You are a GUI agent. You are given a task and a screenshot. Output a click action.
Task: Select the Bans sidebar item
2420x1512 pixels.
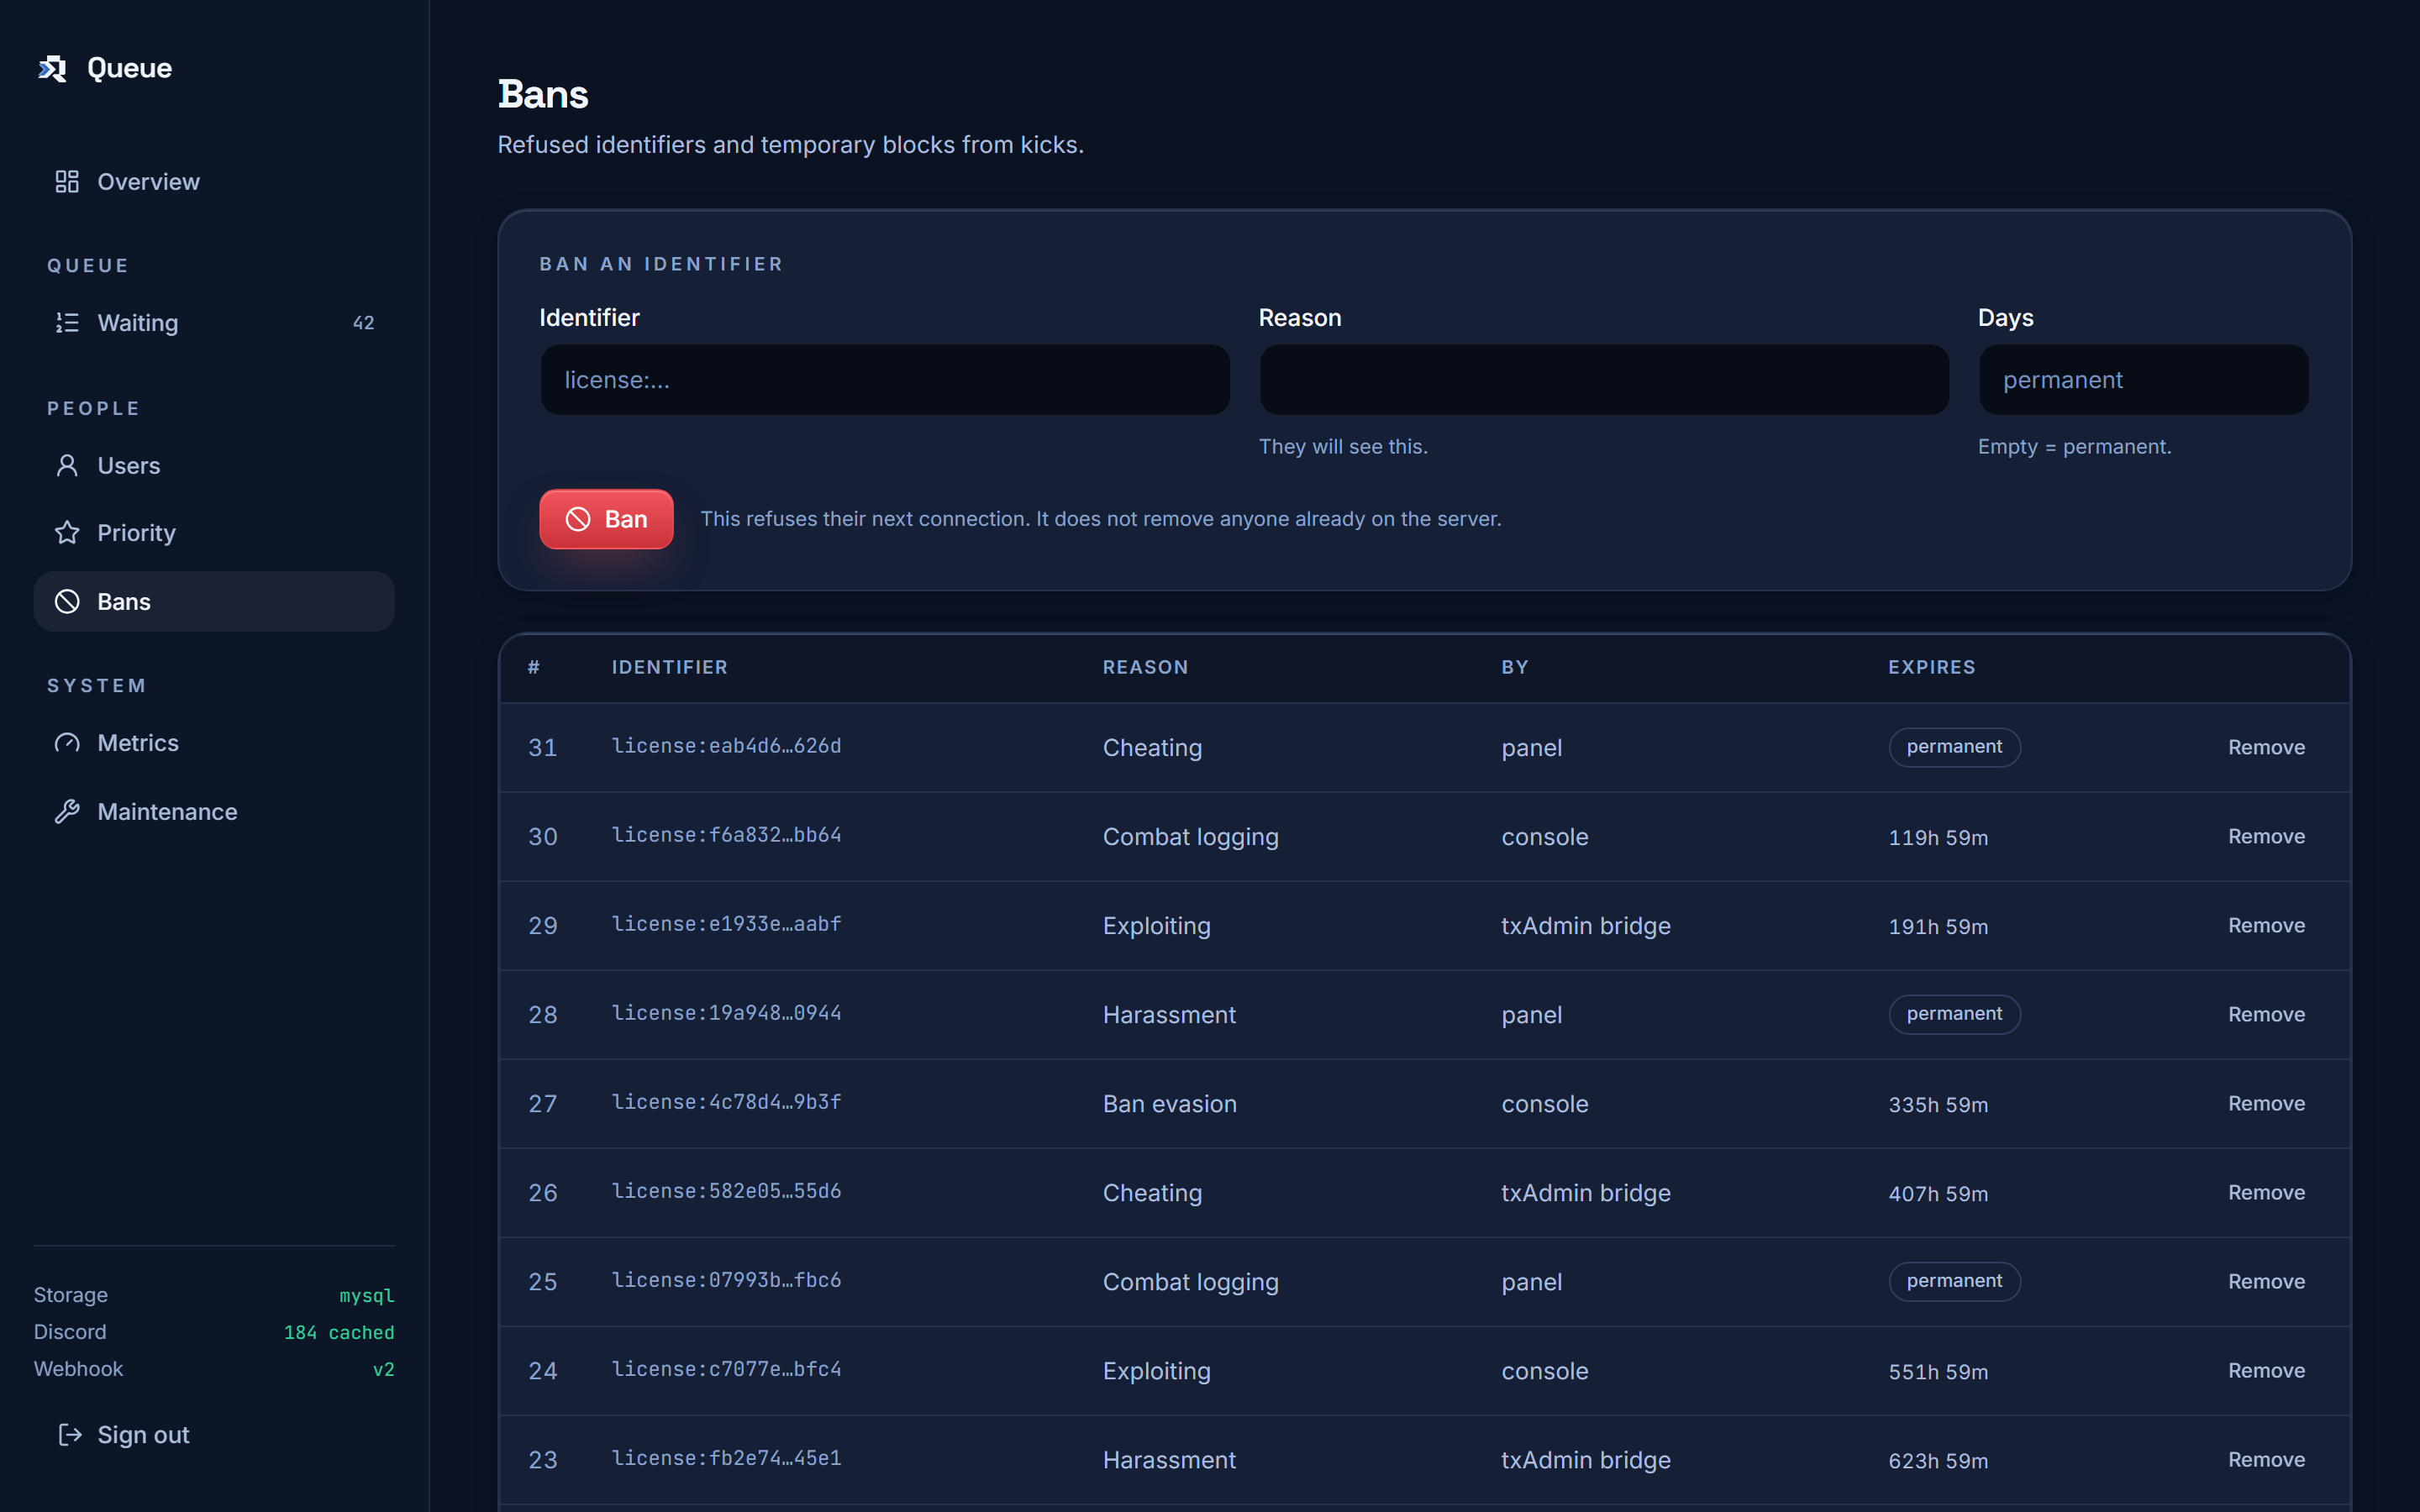tap(214, 602)
